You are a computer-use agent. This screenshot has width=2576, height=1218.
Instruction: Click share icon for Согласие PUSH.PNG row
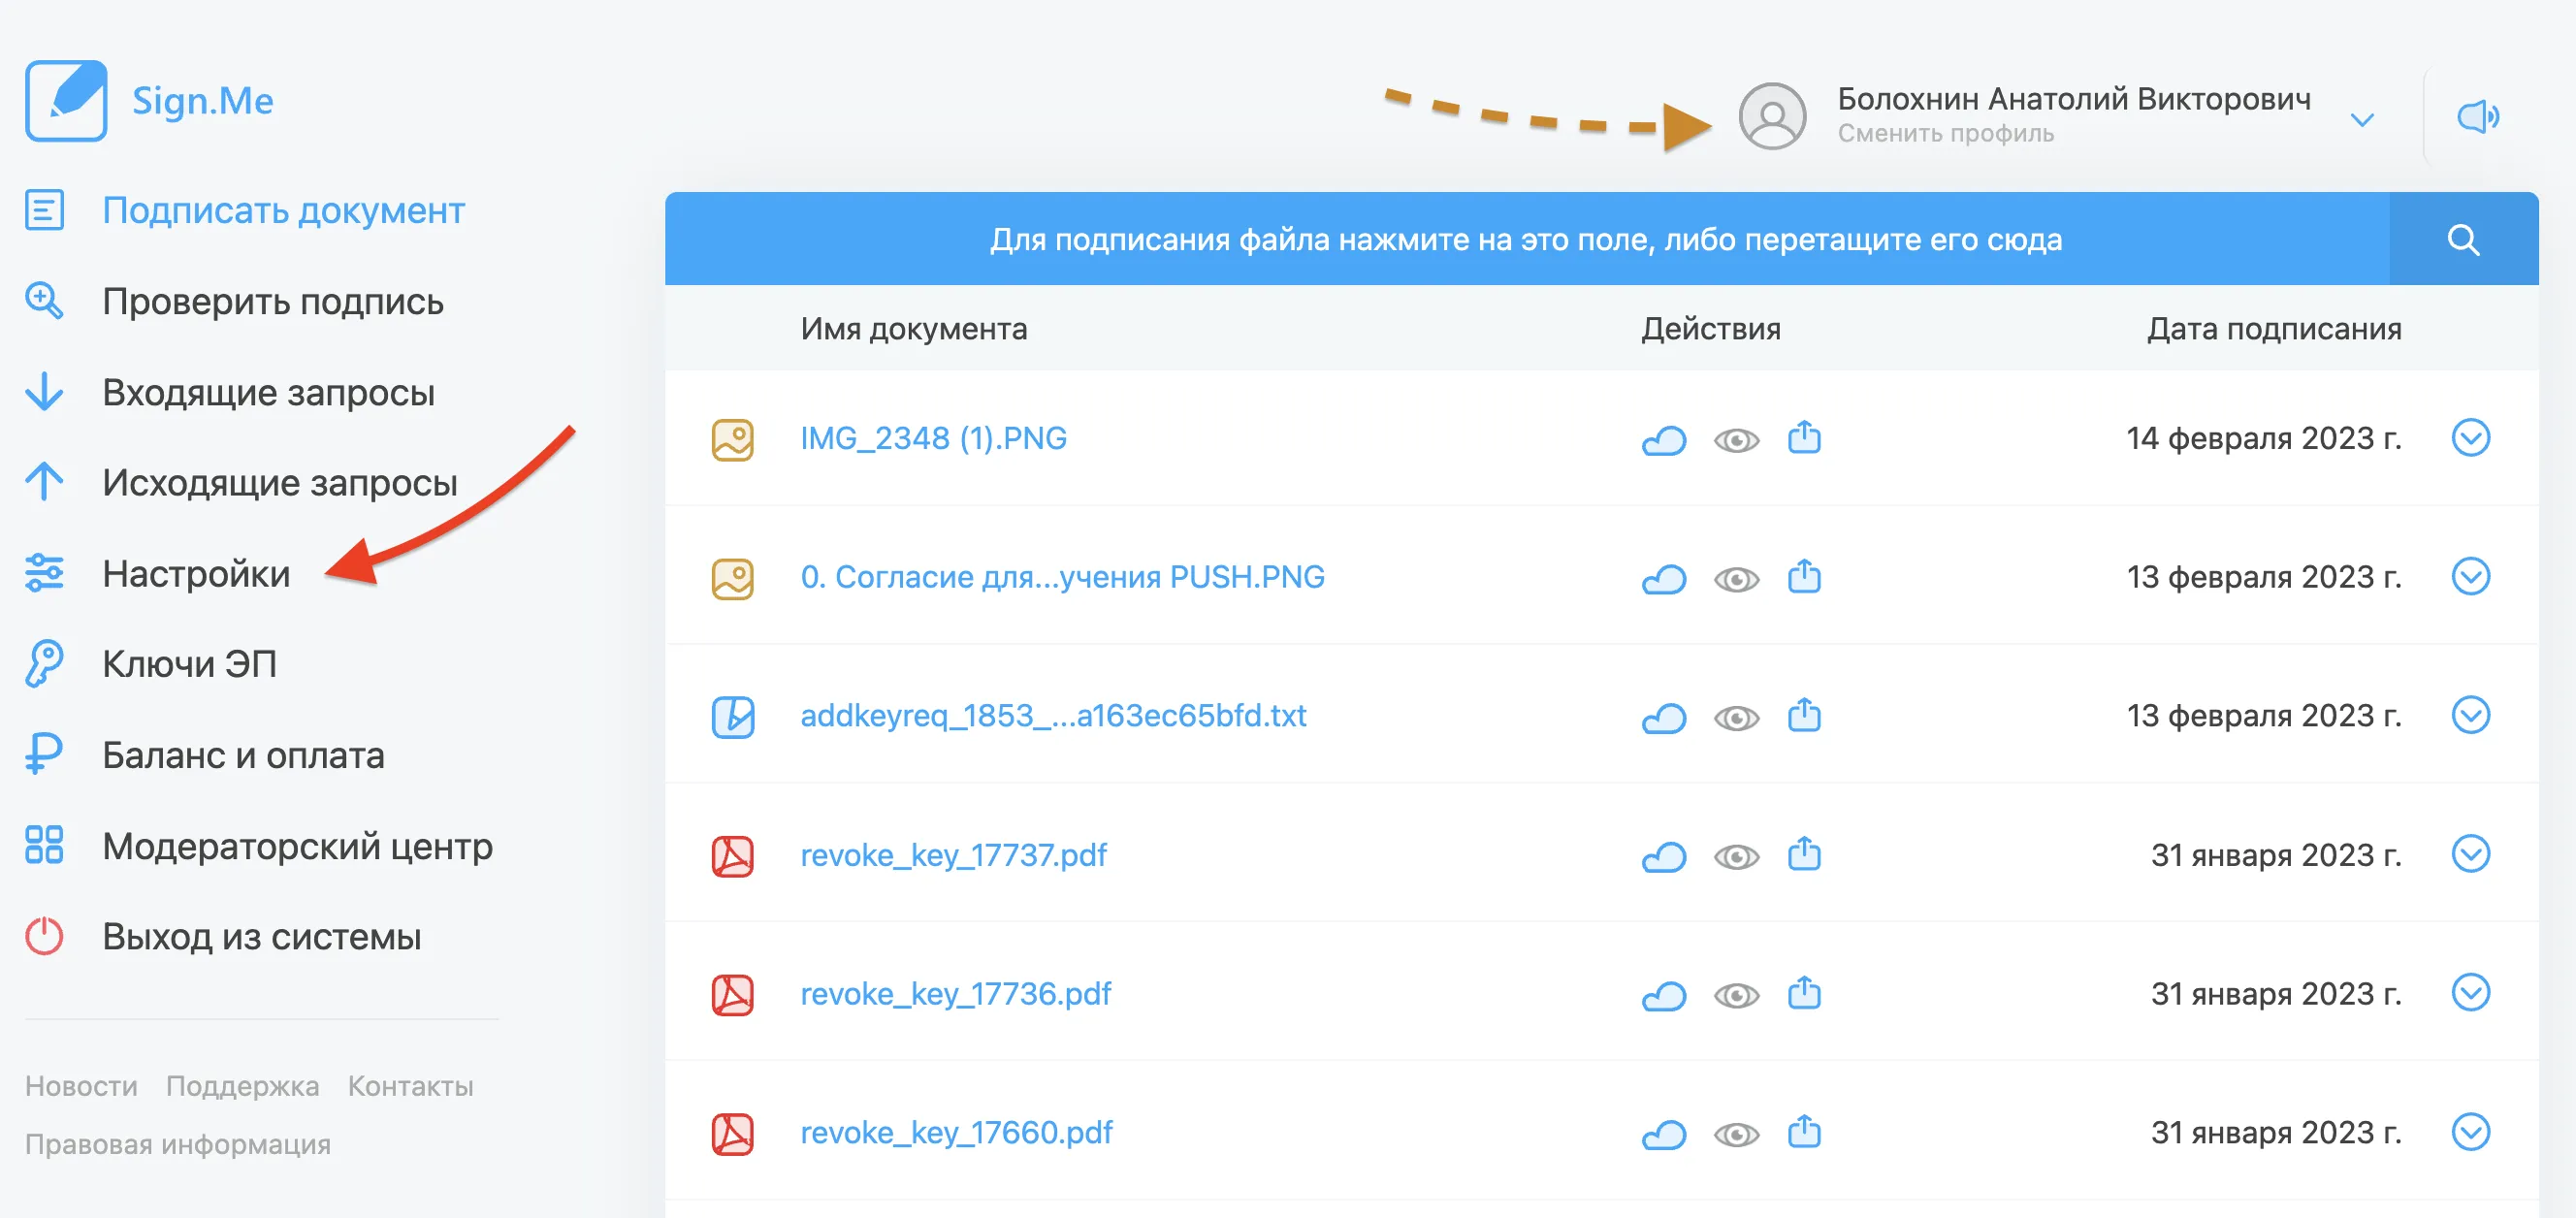coord(1804,576)
